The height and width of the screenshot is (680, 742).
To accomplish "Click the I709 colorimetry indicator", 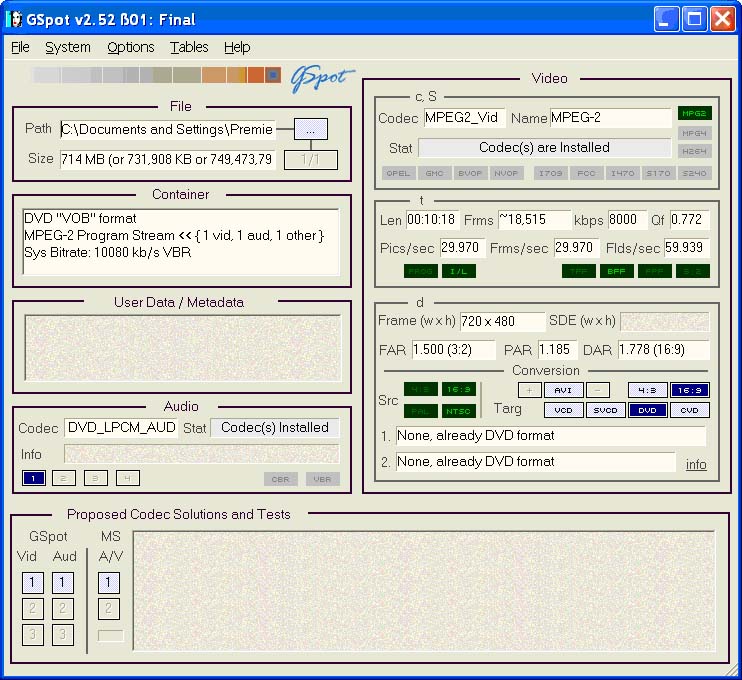I will tap(551, 173).
